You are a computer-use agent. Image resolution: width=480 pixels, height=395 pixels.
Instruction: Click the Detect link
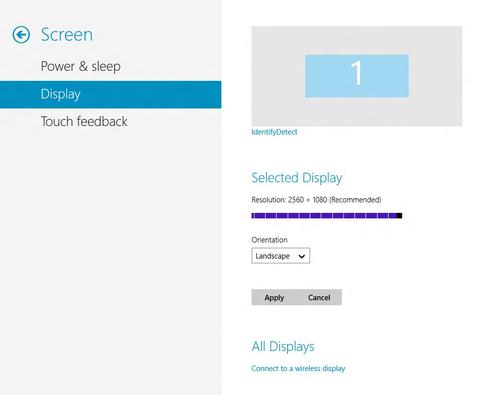[286, 132]
